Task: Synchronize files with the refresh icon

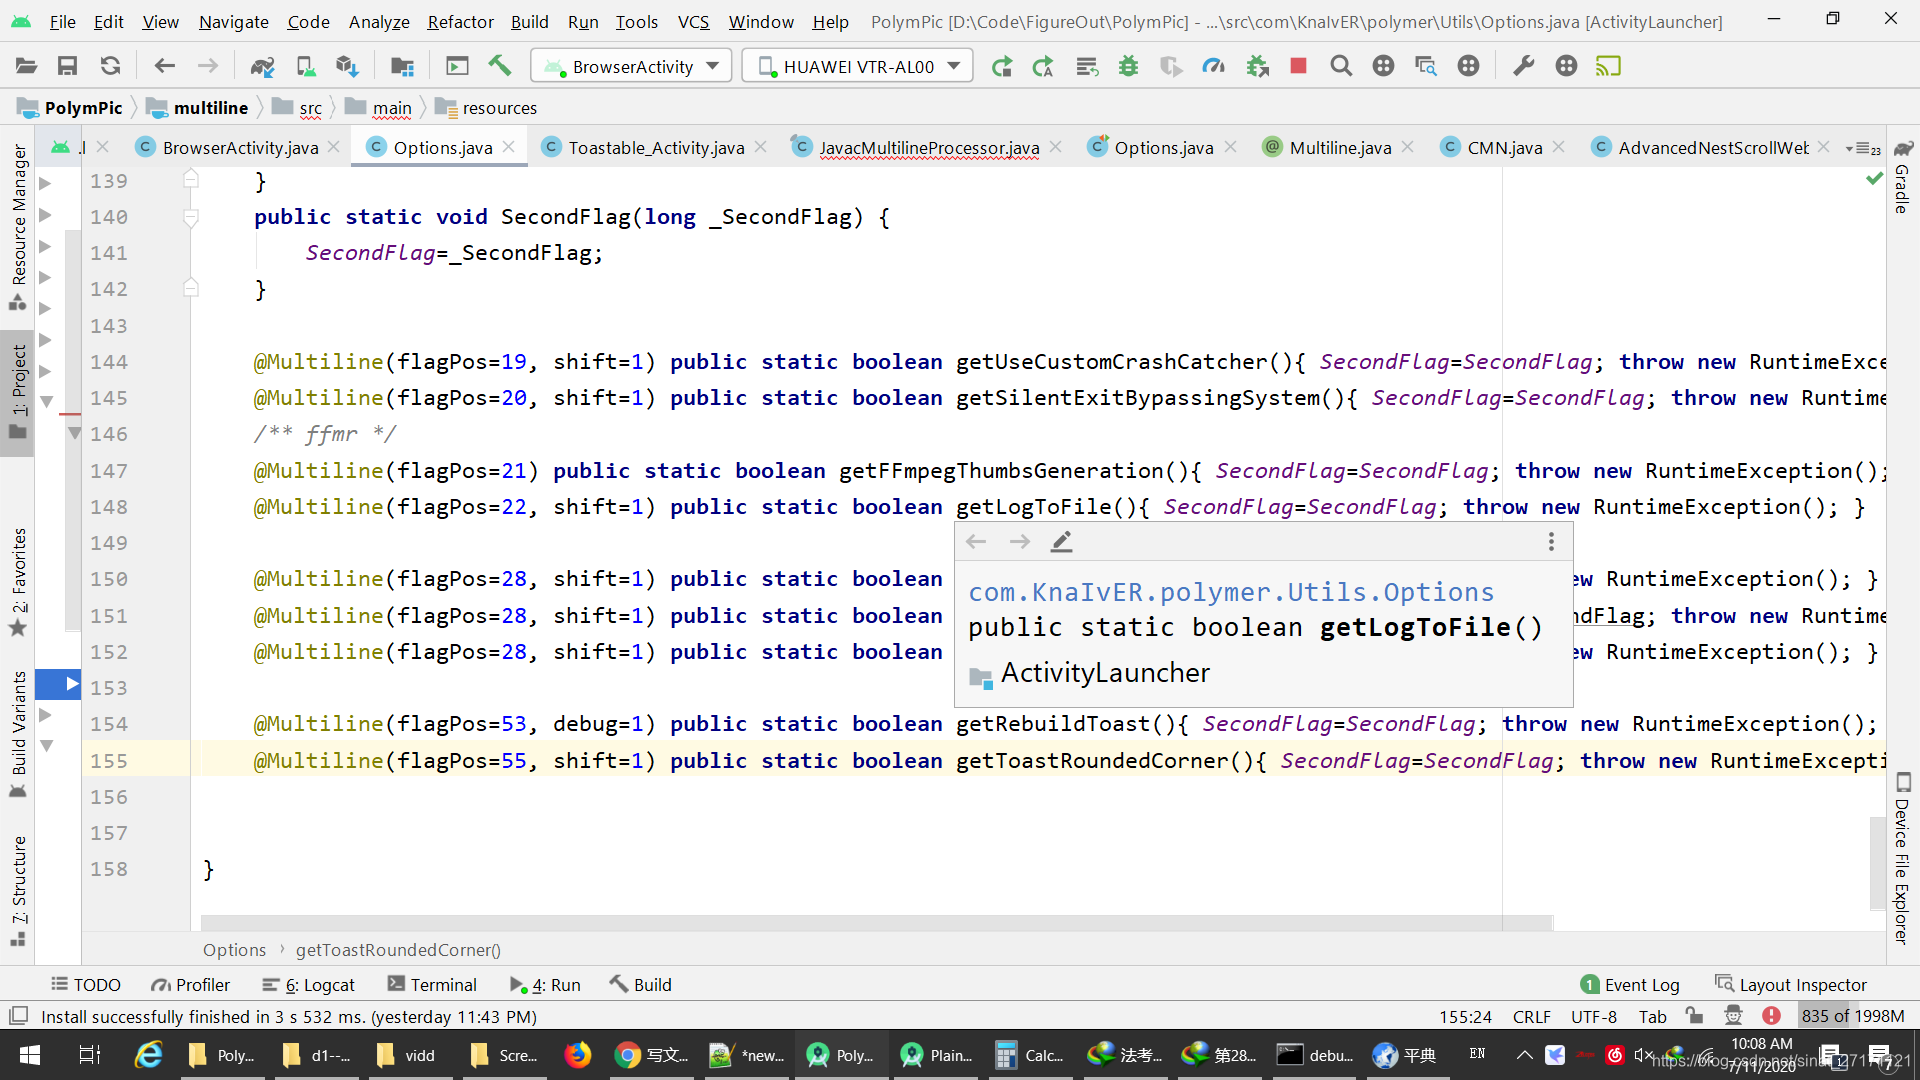Action: click(x=110, y=66)
